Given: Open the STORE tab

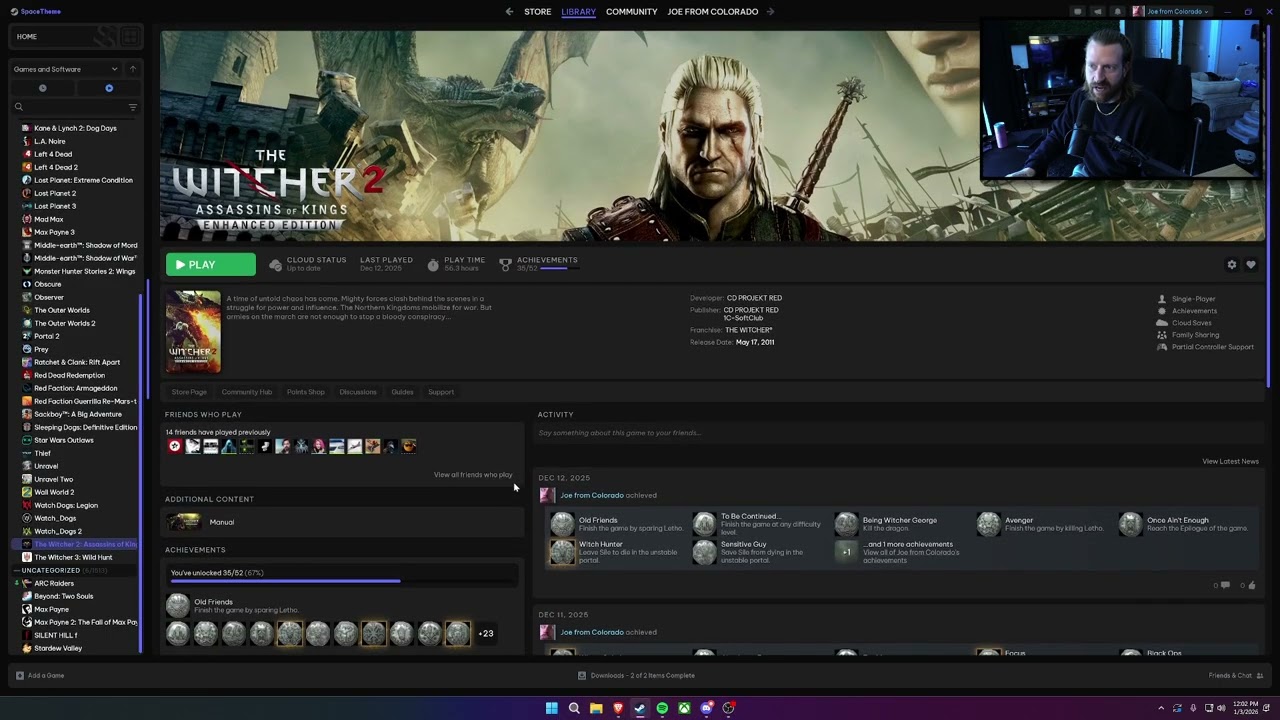Looking at the screenshot, I should click(x=538, y=12).
